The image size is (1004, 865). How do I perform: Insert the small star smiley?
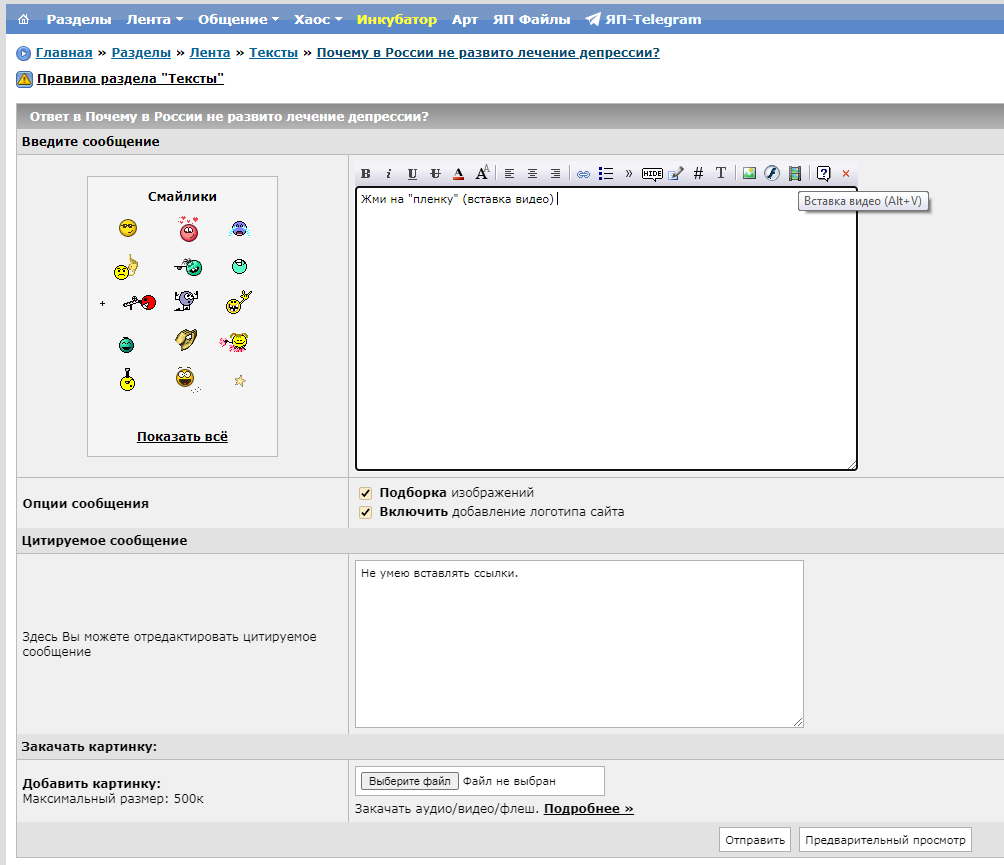tap(240, 382)
